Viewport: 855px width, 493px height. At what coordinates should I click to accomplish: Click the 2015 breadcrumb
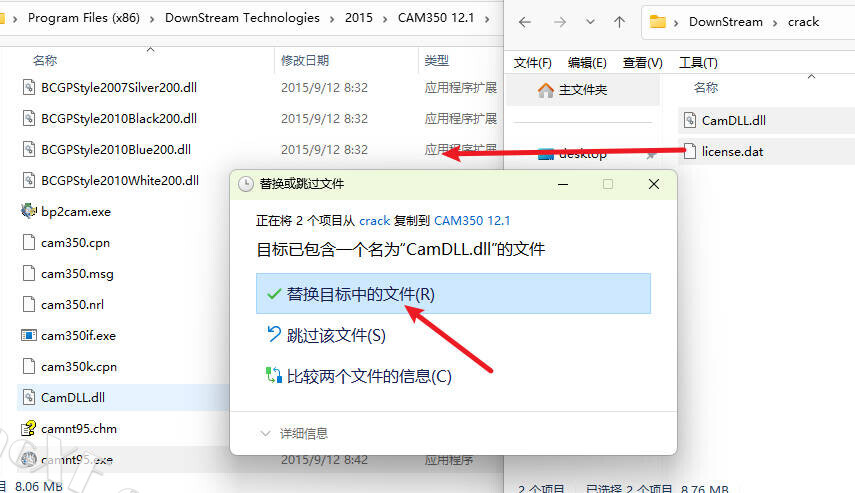tap(359, 18)
